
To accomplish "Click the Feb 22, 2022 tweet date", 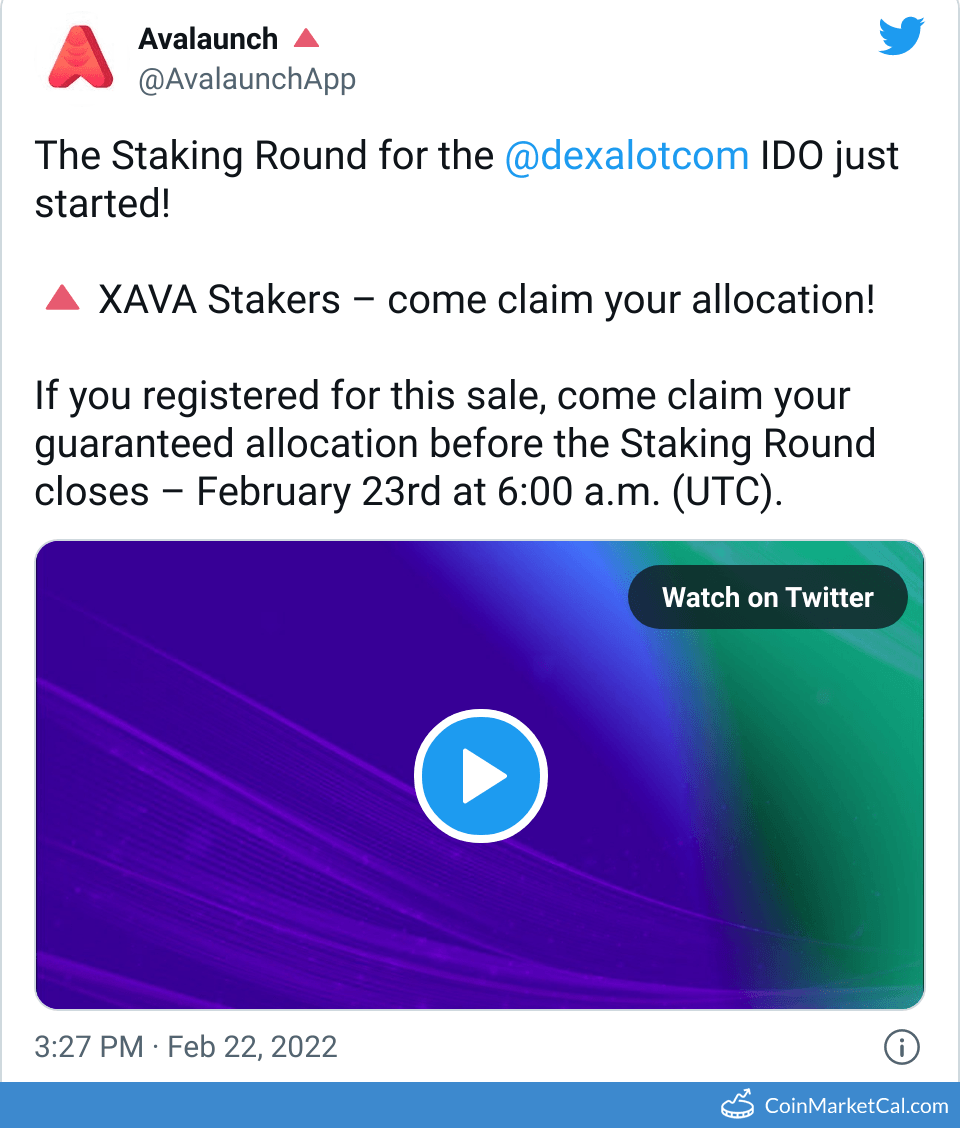I will point(252,1047).
